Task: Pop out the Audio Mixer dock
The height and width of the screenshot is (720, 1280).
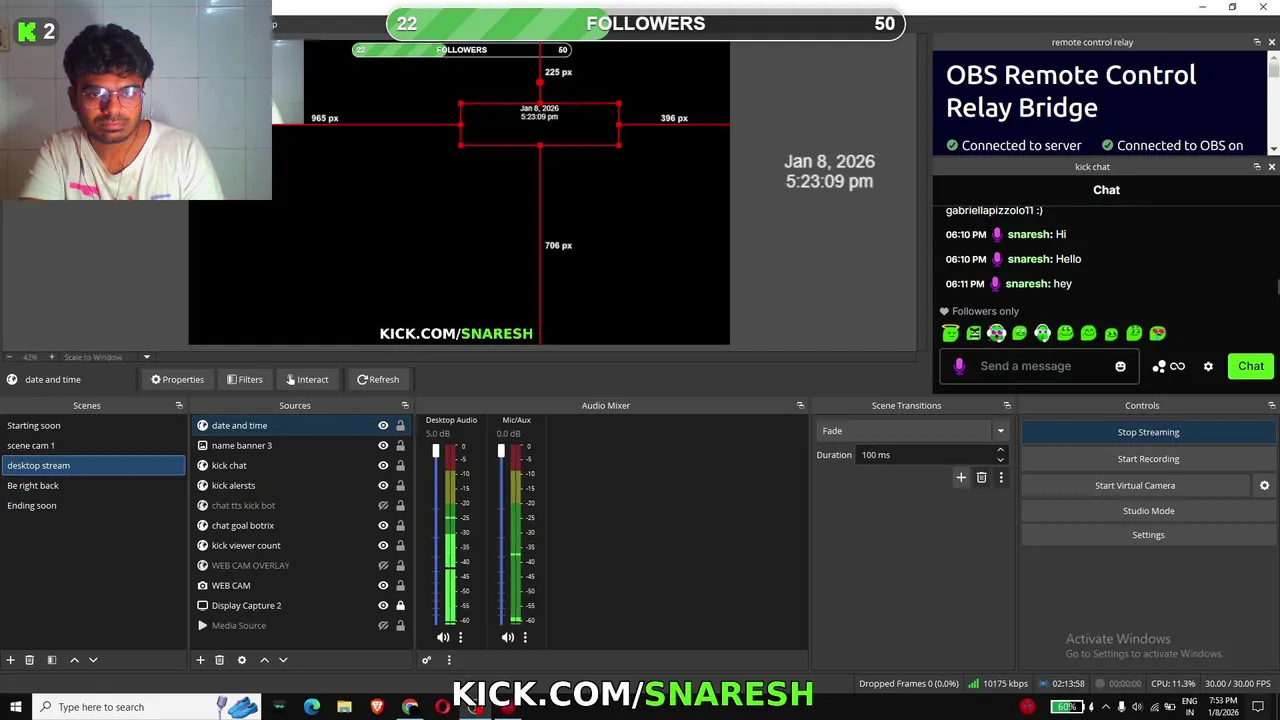Action: coord(800,405)
